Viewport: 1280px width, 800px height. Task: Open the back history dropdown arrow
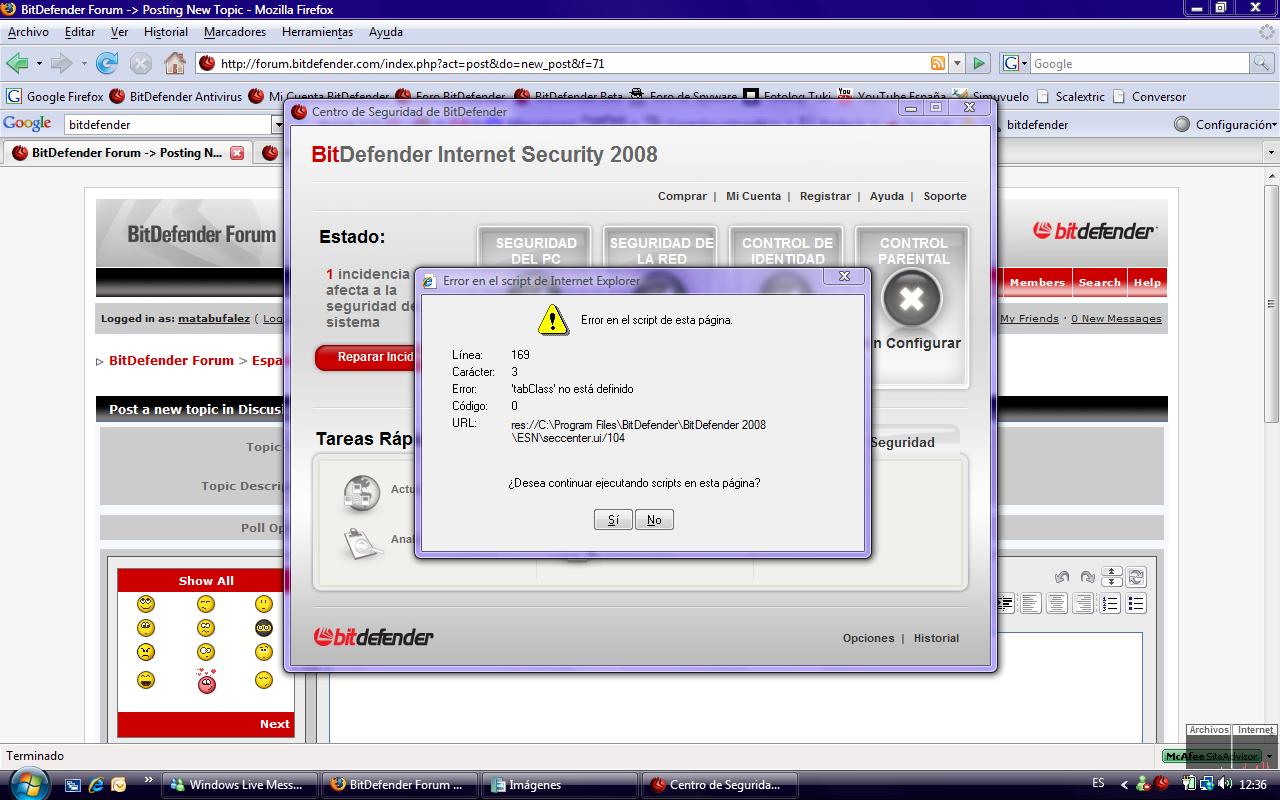(39, 63)
